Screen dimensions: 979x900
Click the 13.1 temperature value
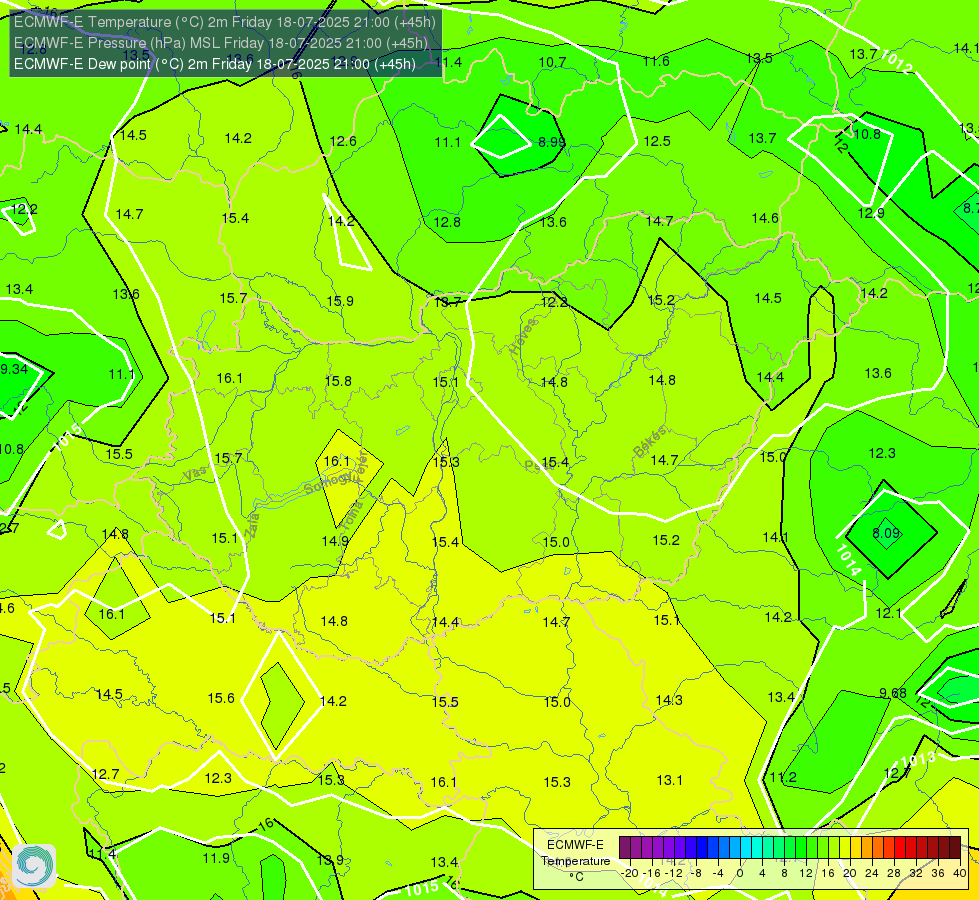(x=670, y=780)
